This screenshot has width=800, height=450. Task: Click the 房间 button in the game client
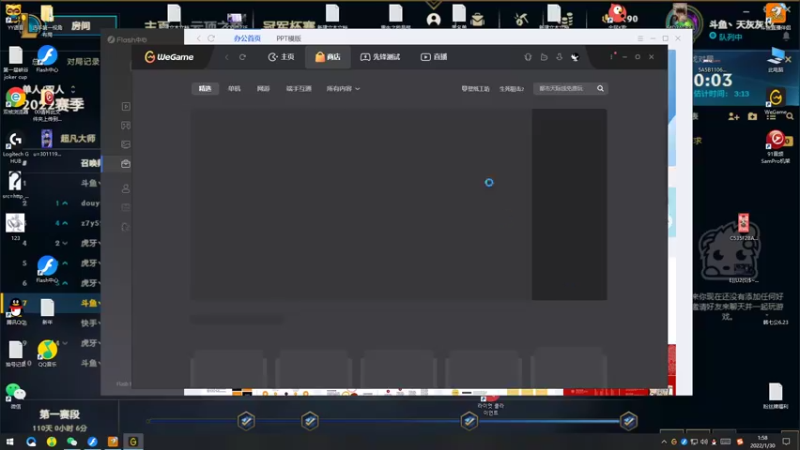click(x=81, y=26)
